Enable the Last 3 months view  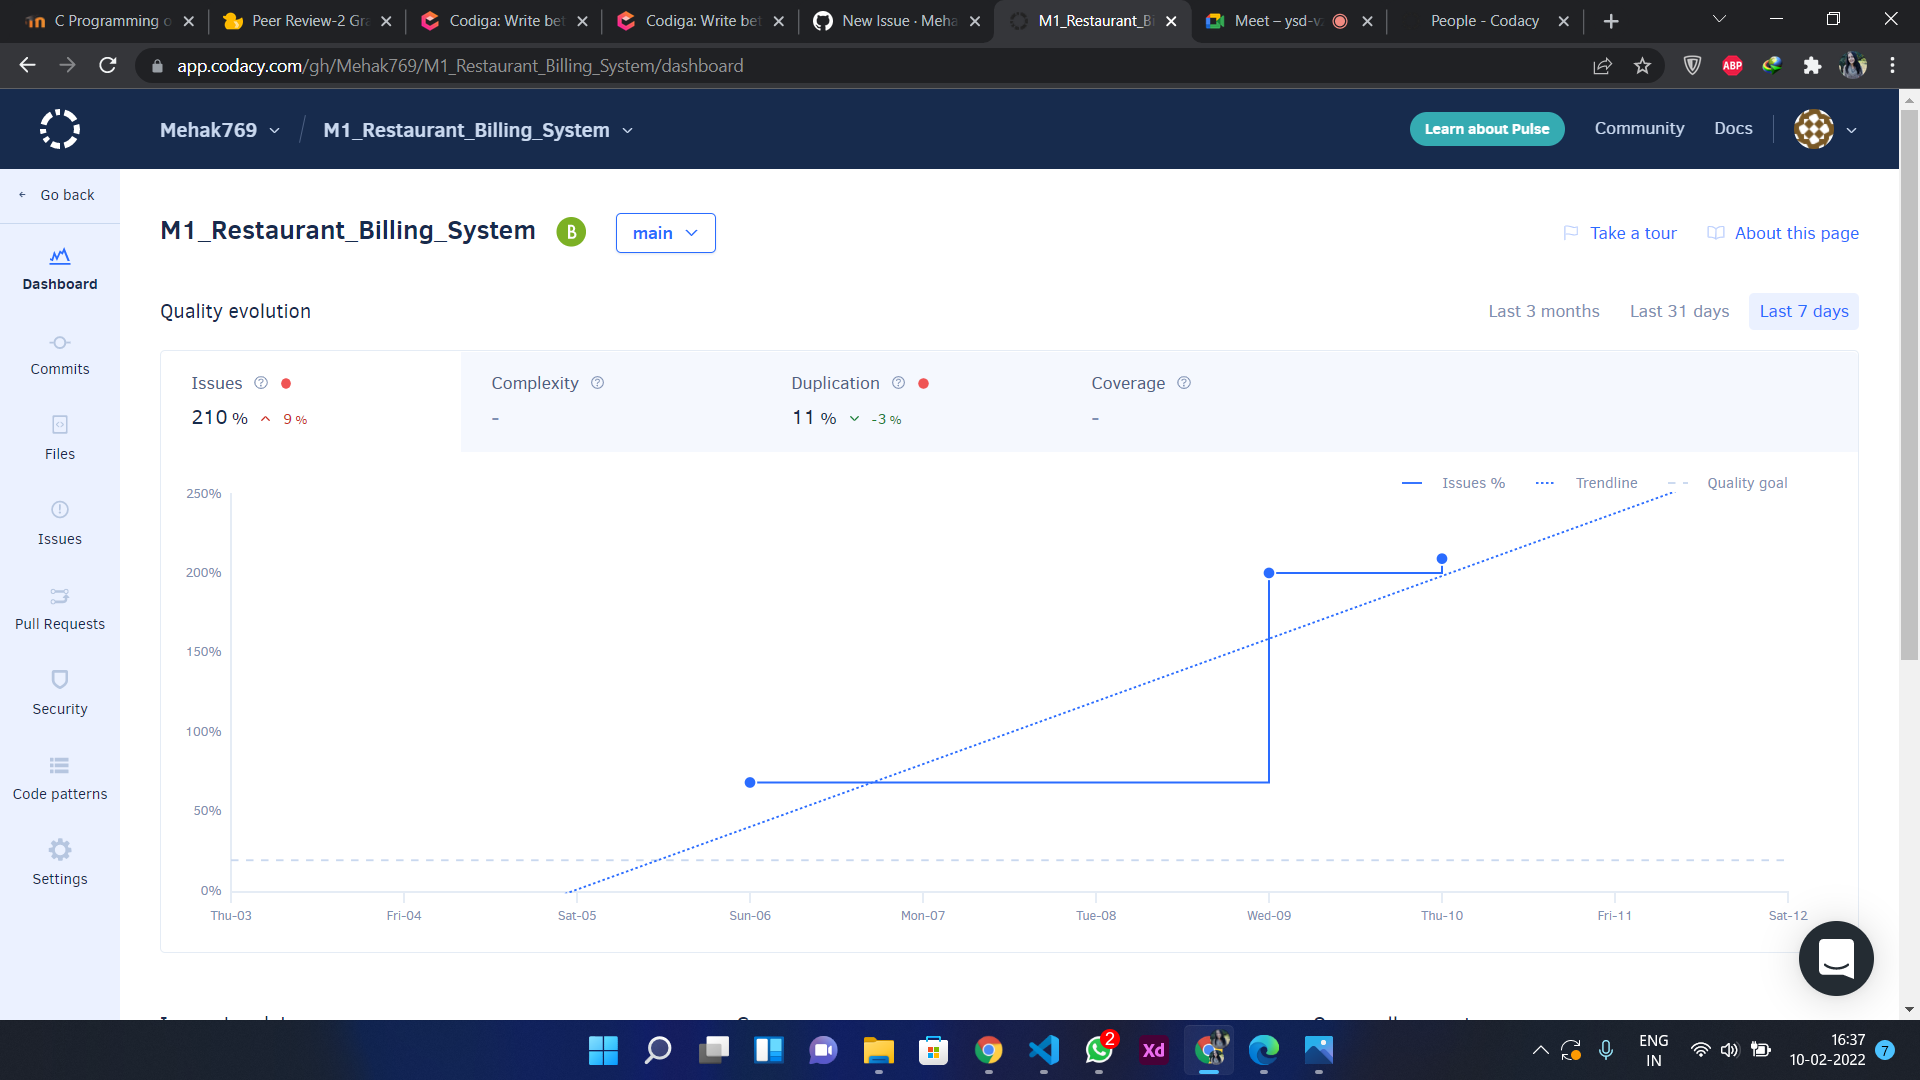[x=1543, y=311]
